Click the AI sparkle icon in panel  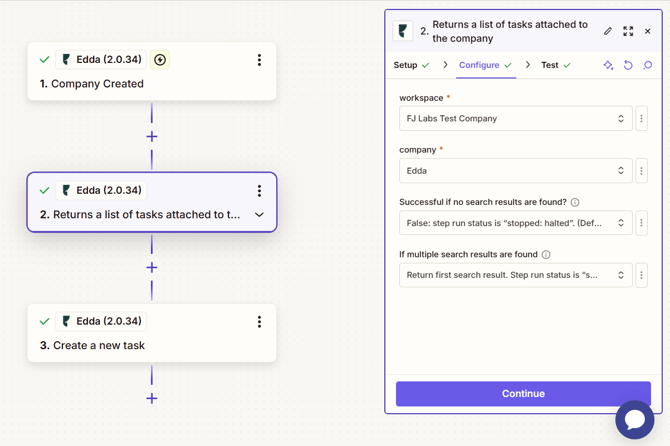(x=608, y=66)
